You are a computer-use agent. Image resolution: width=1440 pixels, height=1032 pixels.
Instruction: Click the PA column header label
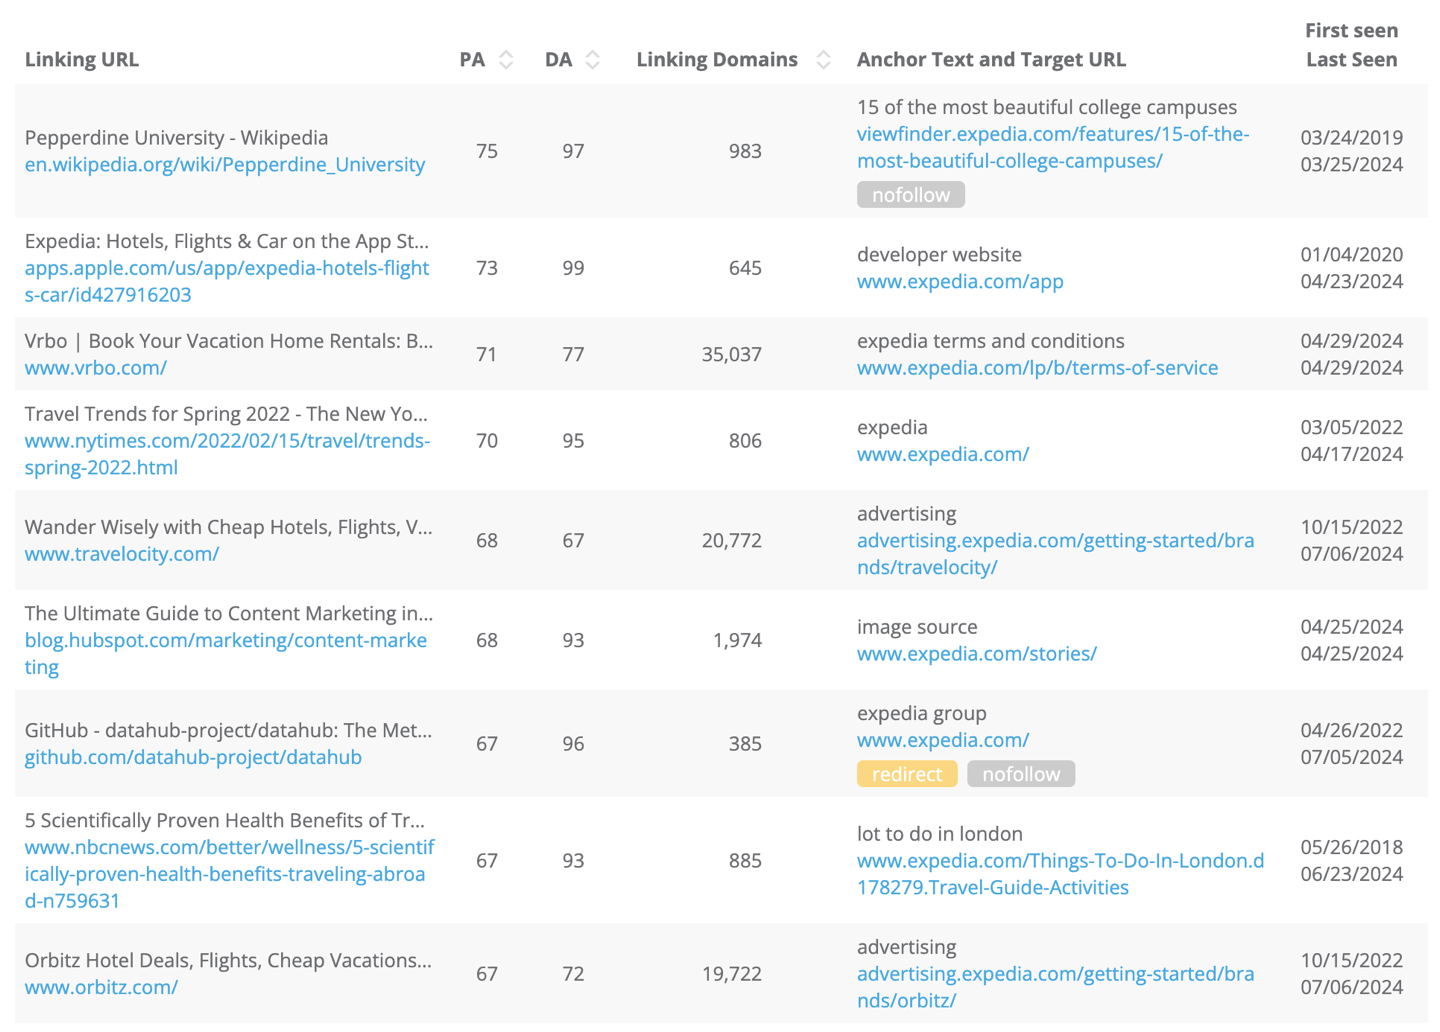point(472,60)
